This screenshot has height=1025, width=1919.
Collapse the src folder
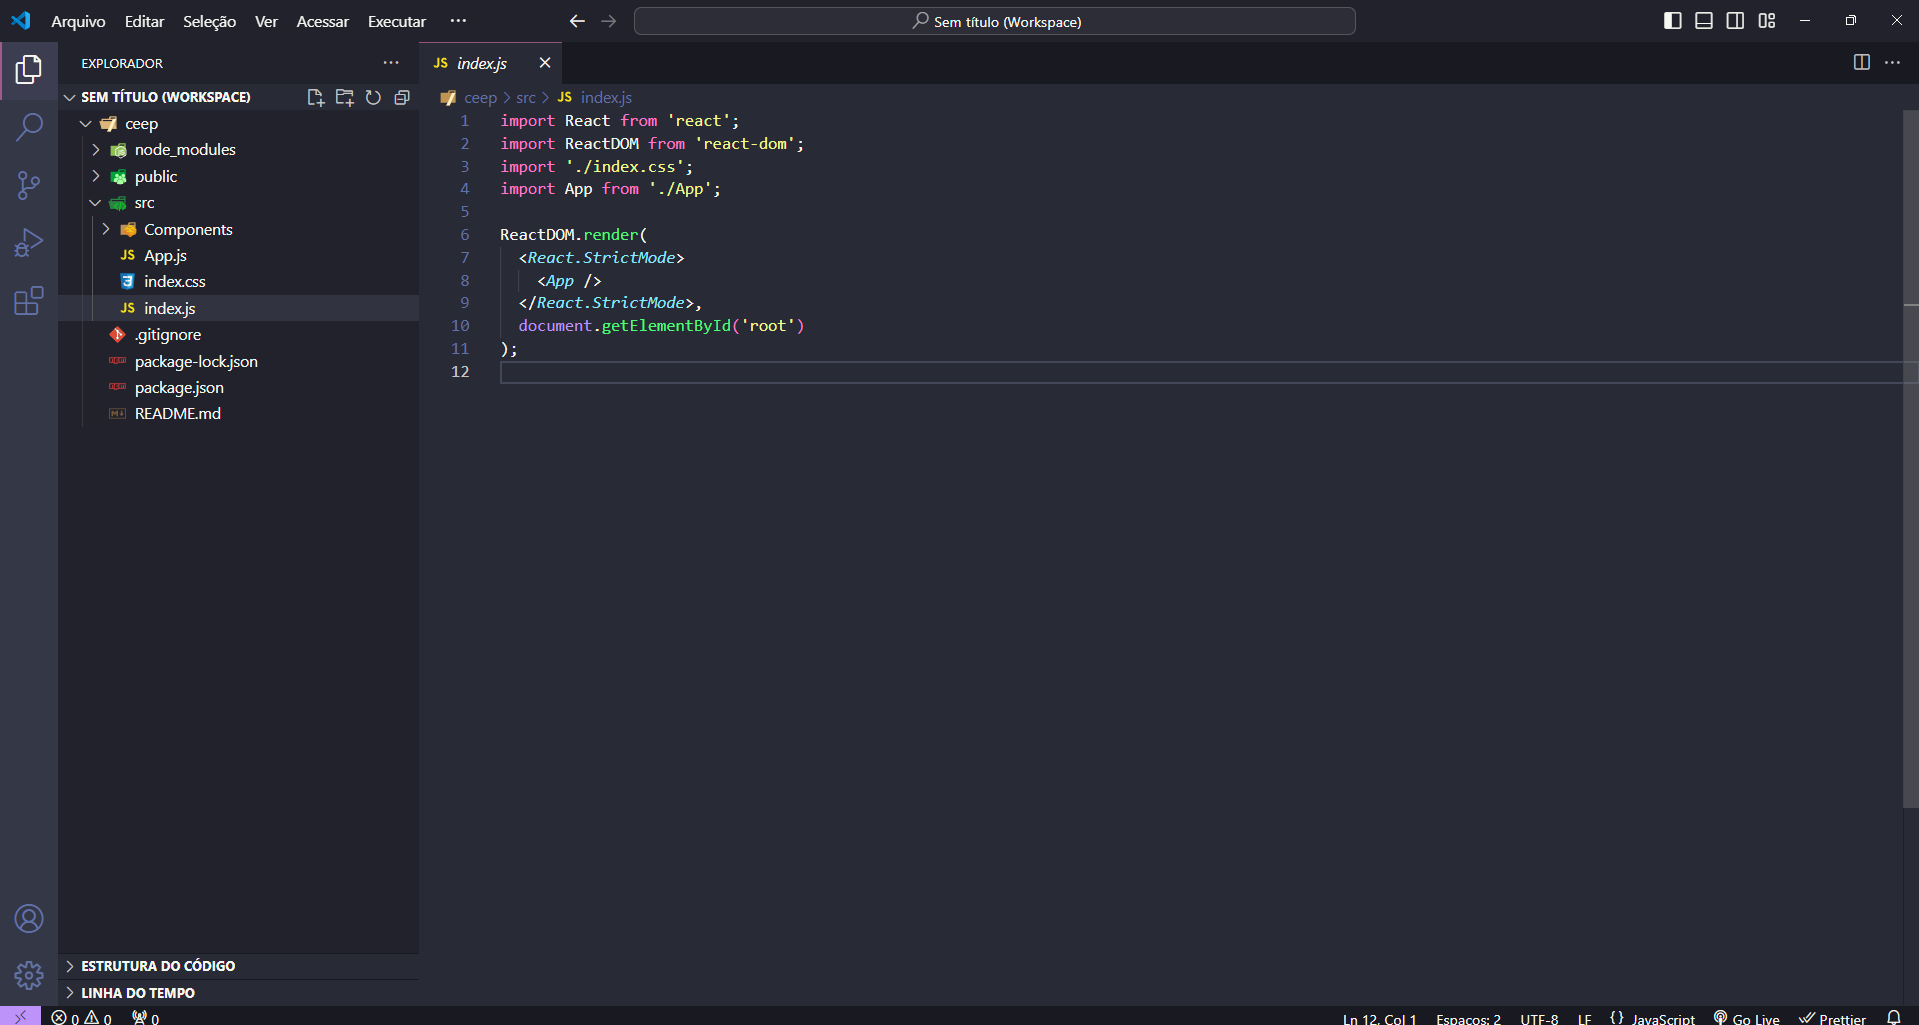coord(96,202)
